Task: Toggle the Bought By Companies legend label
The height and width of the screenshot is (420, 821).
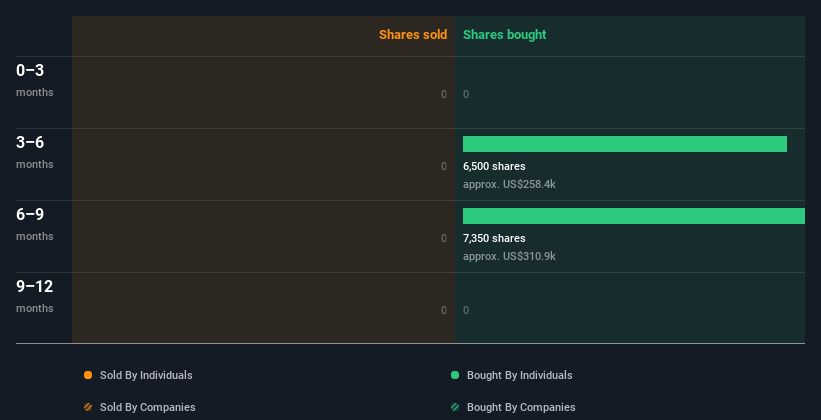Action: [x=521, y=407]
